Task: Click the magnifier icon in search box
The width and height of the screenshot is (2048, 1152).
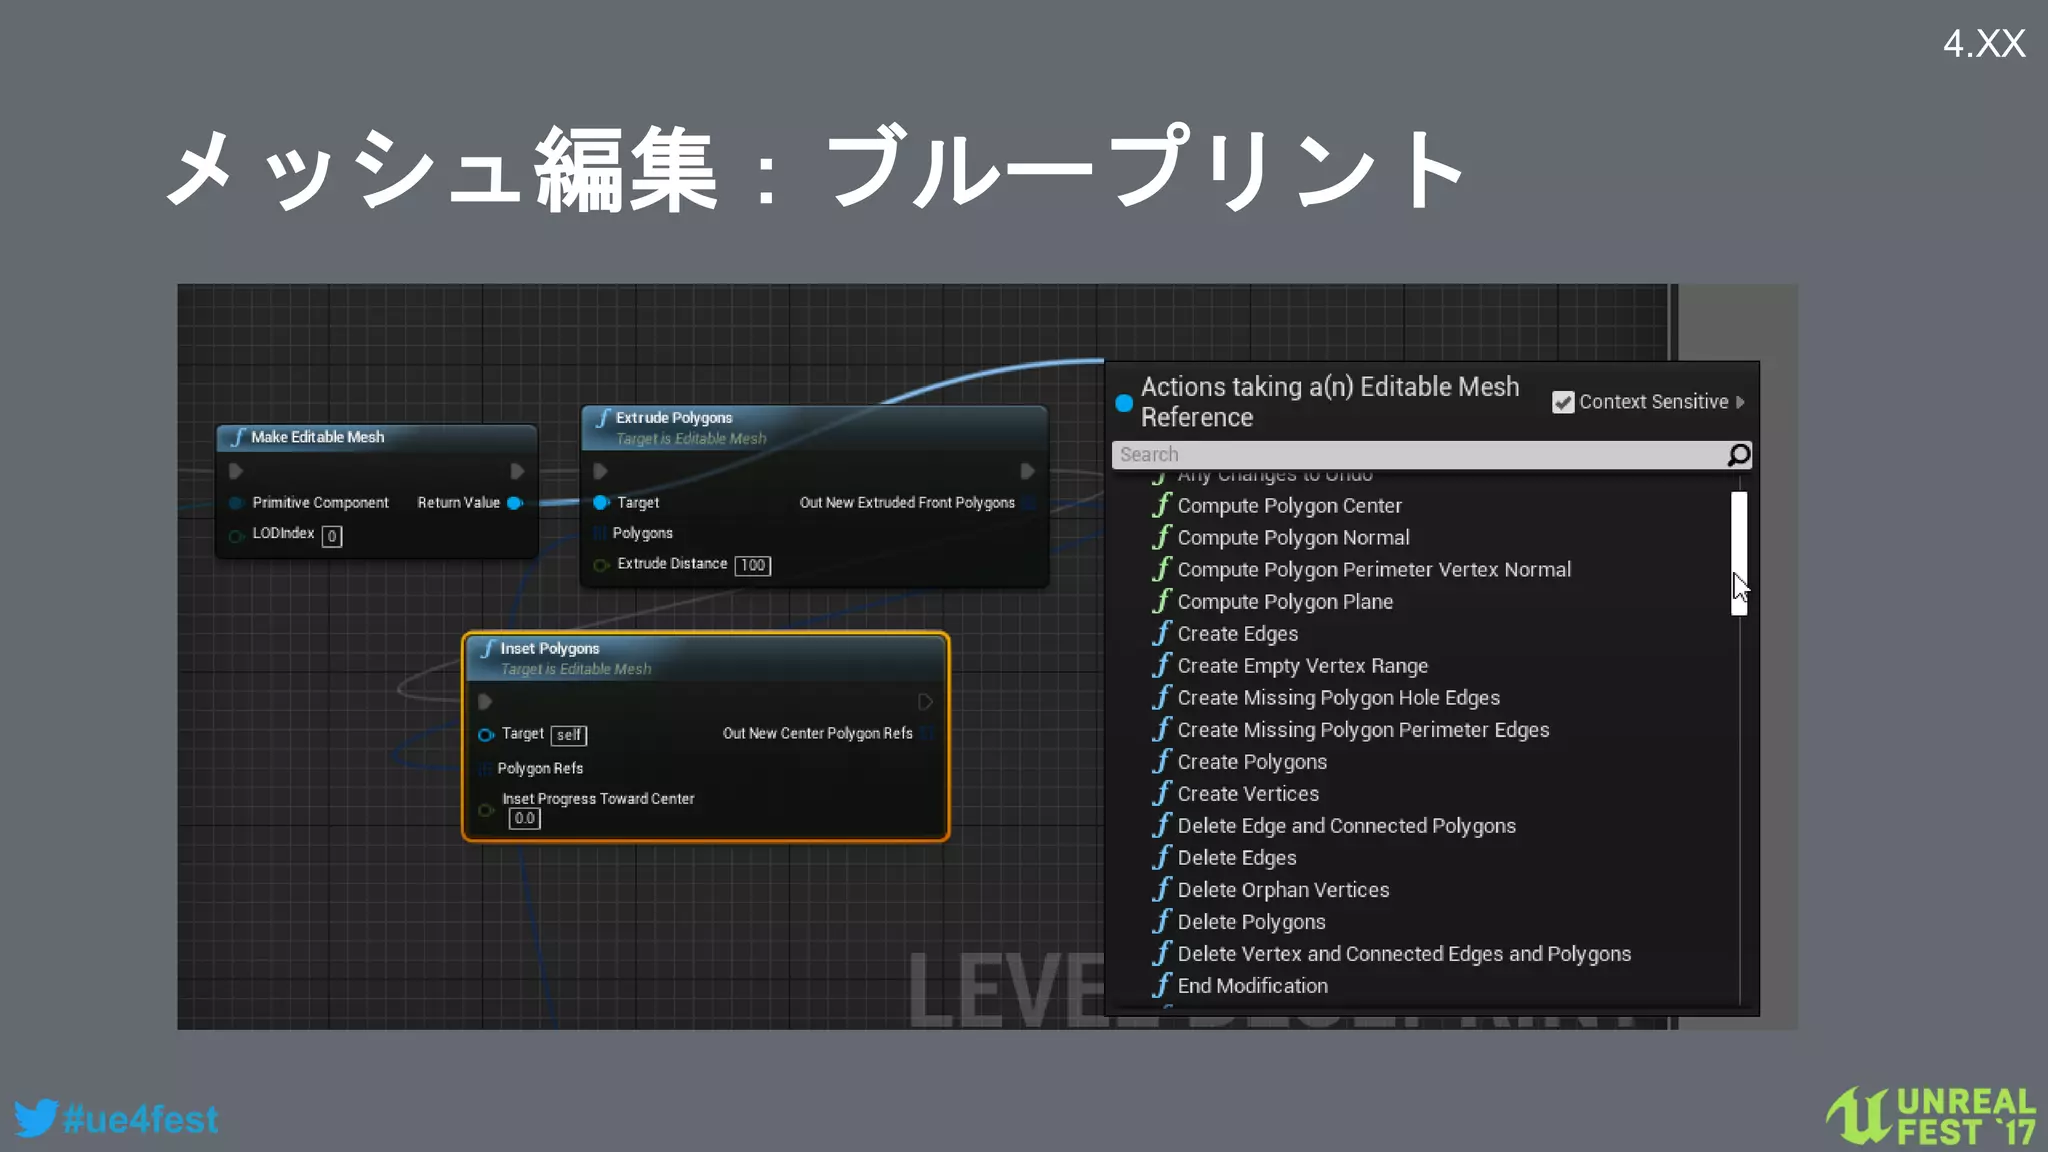Action: pyautogui.click(x=1739, y=455)
